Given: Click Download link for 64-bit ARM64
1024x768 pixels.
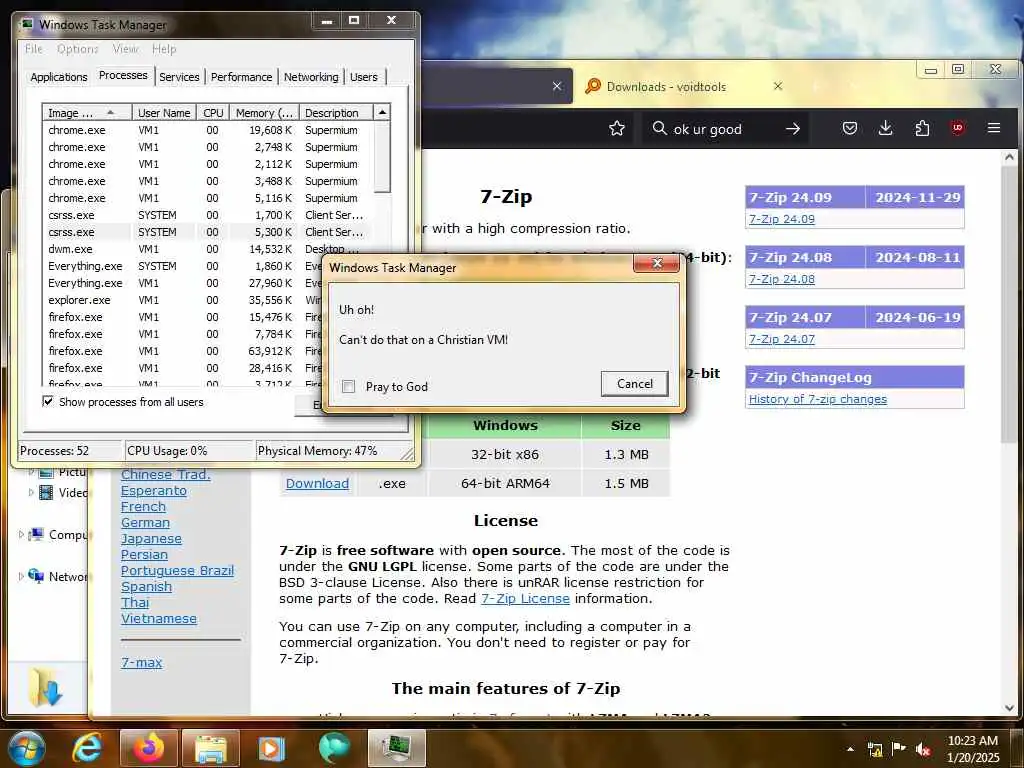Looking at the screenshot, I should pos(317,483).
